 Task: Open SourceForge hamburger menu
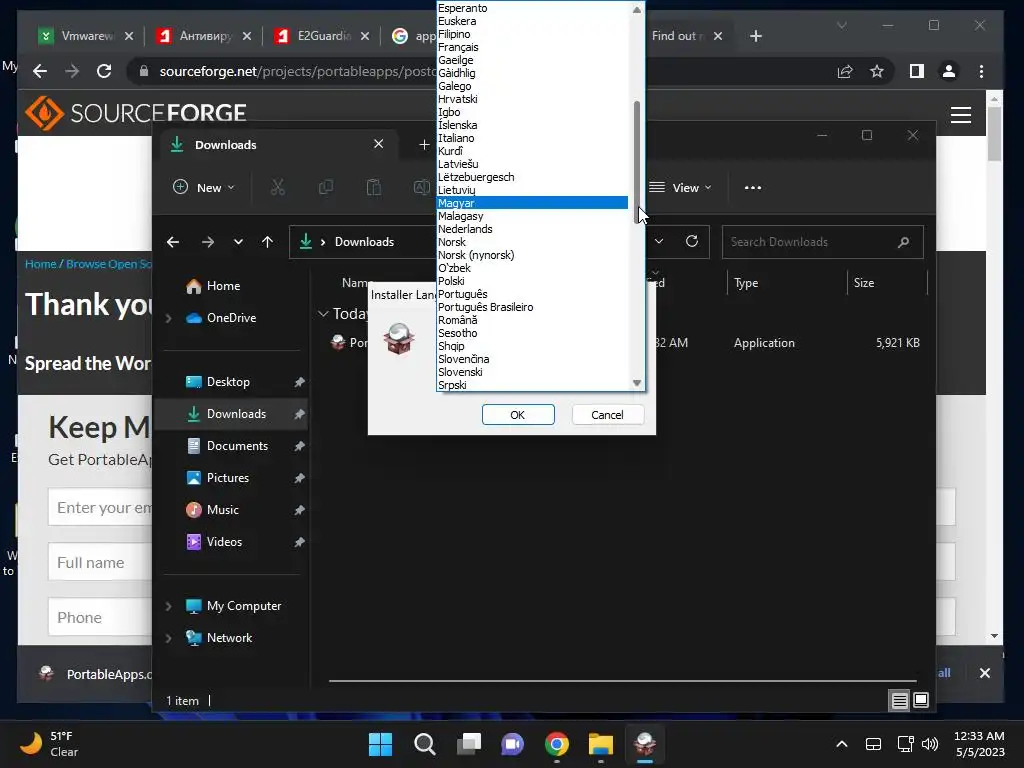[x=961, y=115]
